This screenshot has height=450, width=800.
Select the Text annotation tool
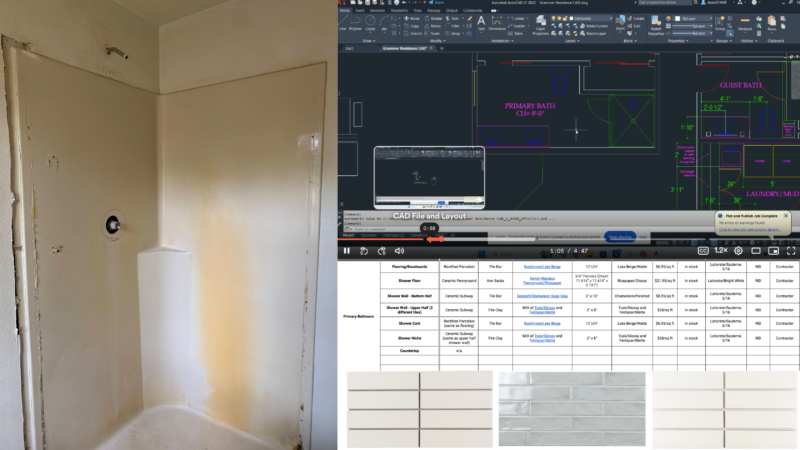481,23
